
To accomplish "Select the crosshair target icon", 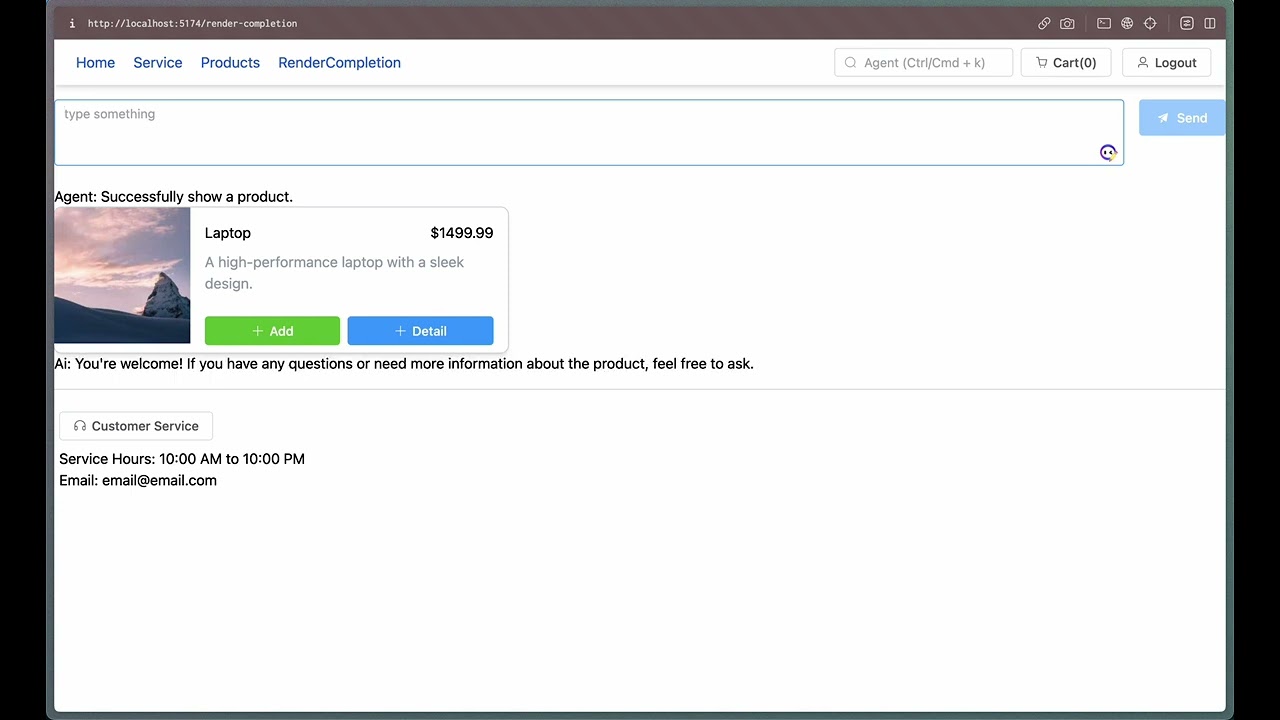I will coord(1150,23).
